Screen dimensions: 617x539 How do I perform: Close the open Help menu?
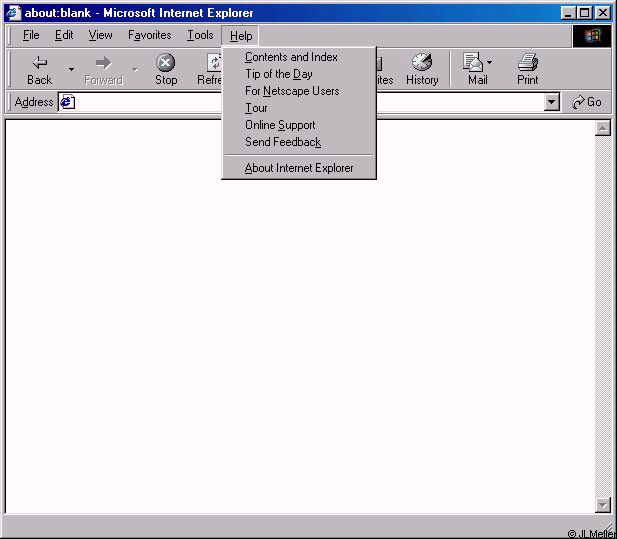(240, 36)
